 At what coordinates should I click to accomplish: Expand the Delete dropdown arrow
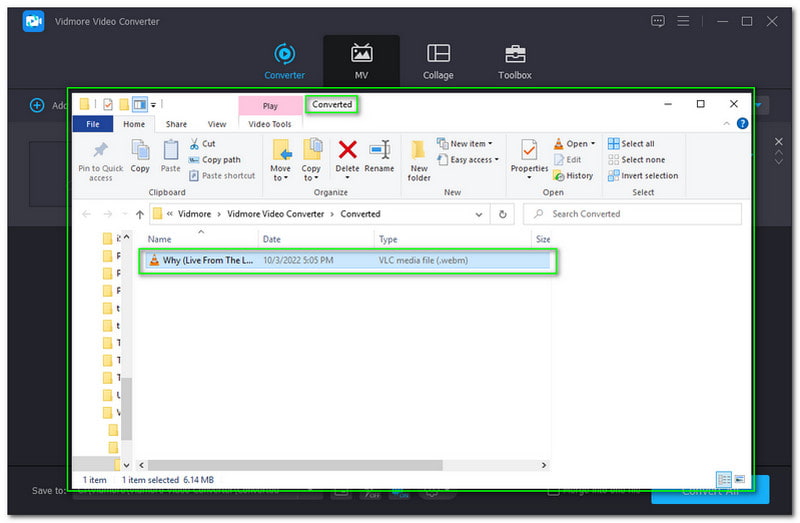pos(347,178)
